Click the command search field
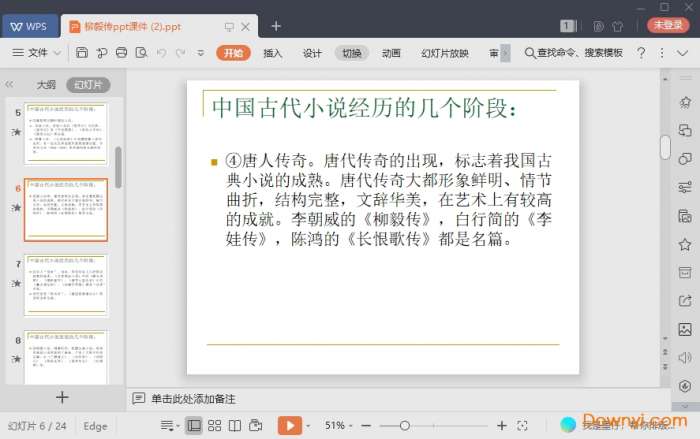The height and width of the screenshot is (439, 700). tap(574, 53)
